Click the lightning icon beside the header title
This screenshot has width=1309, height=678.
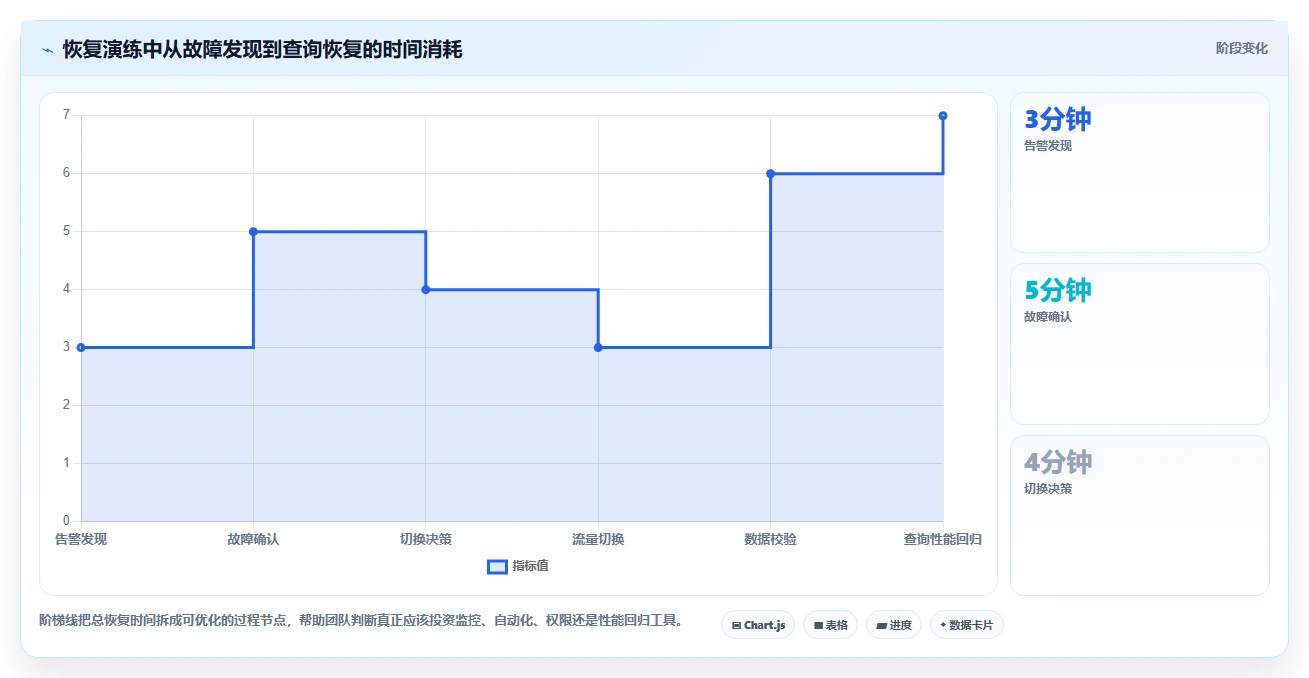pos(47,50)
